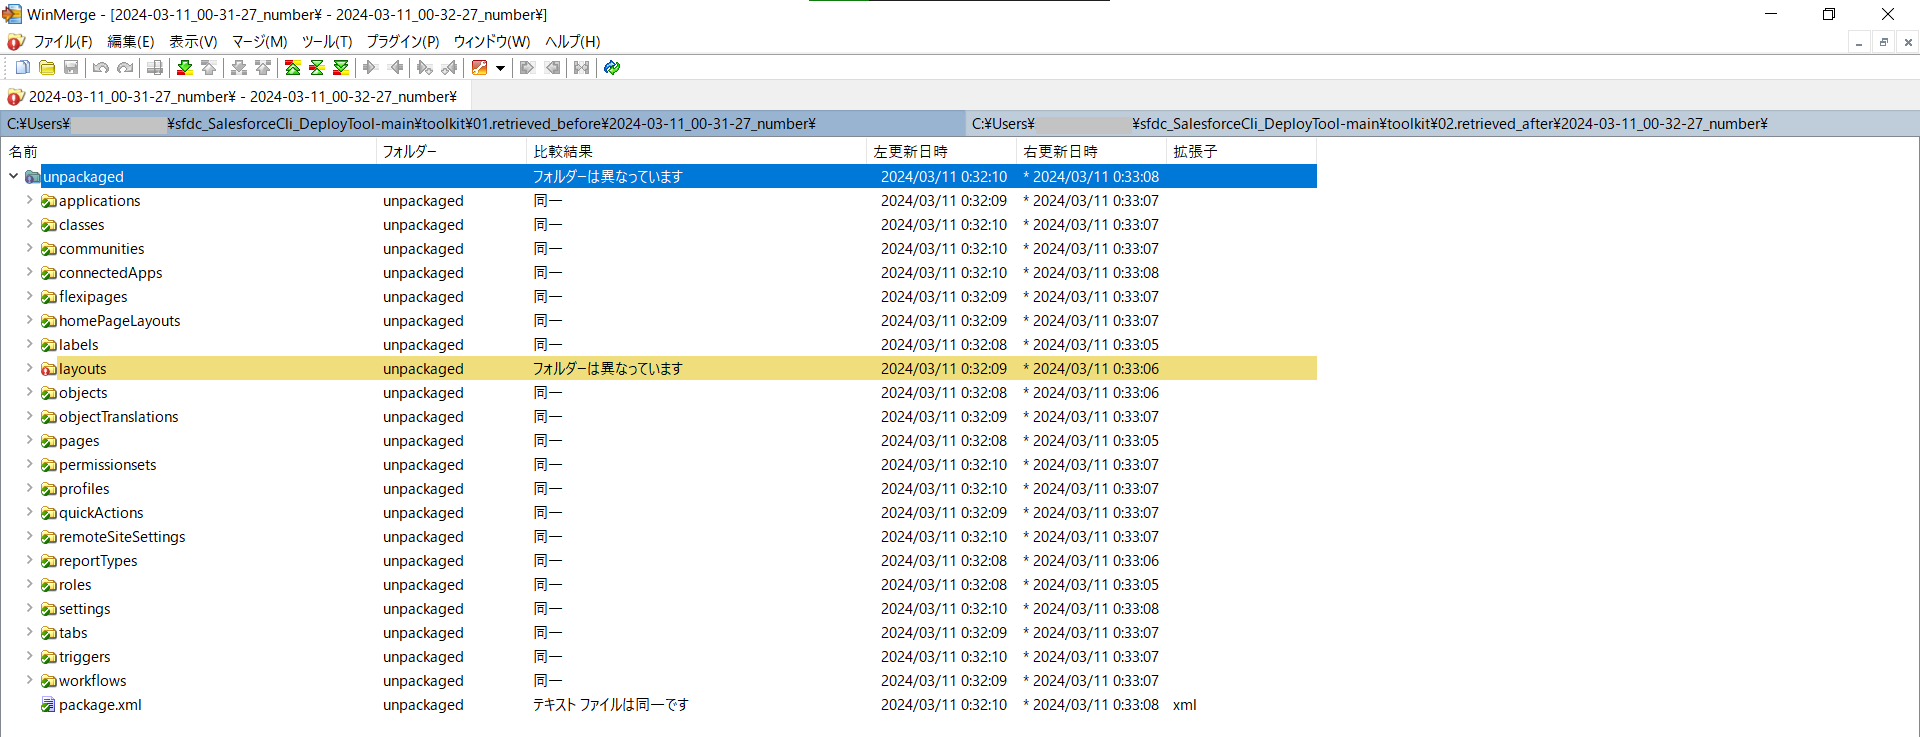Open the プラグイン(P) menu
Viewport: 1920px width, 737px height.
click(x=402, y=41)
